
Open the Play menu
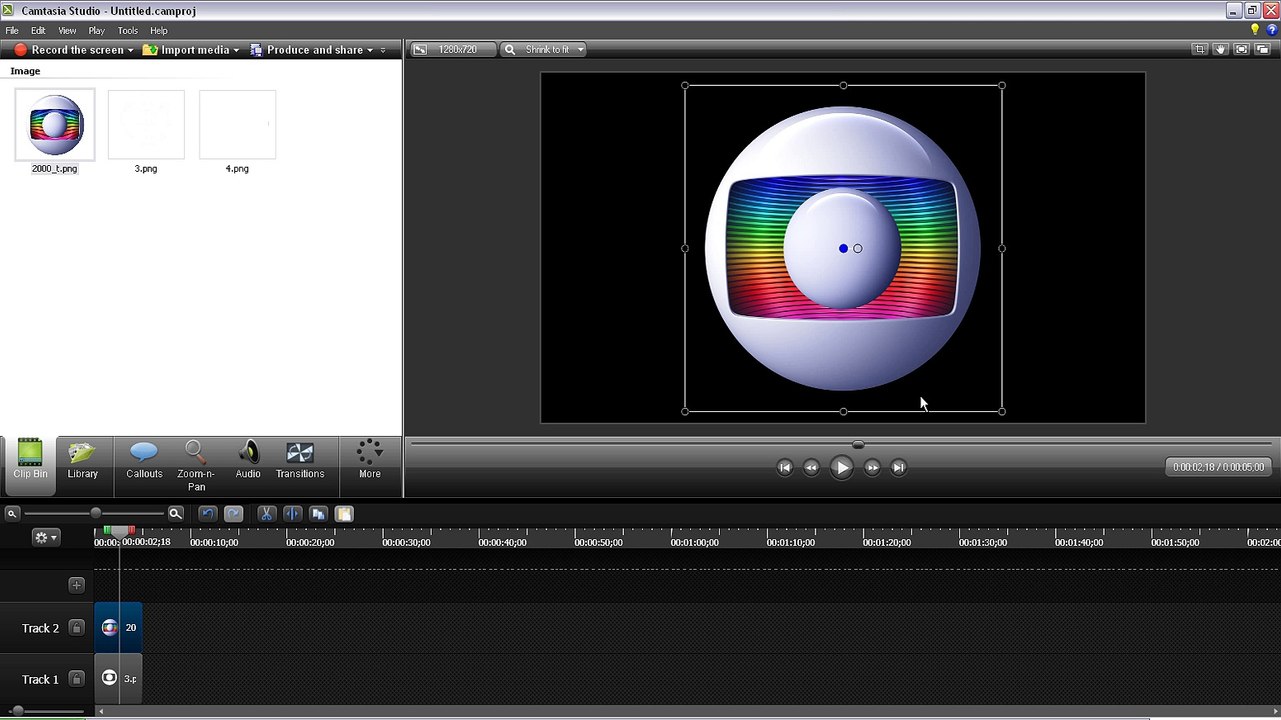(97, 31)
